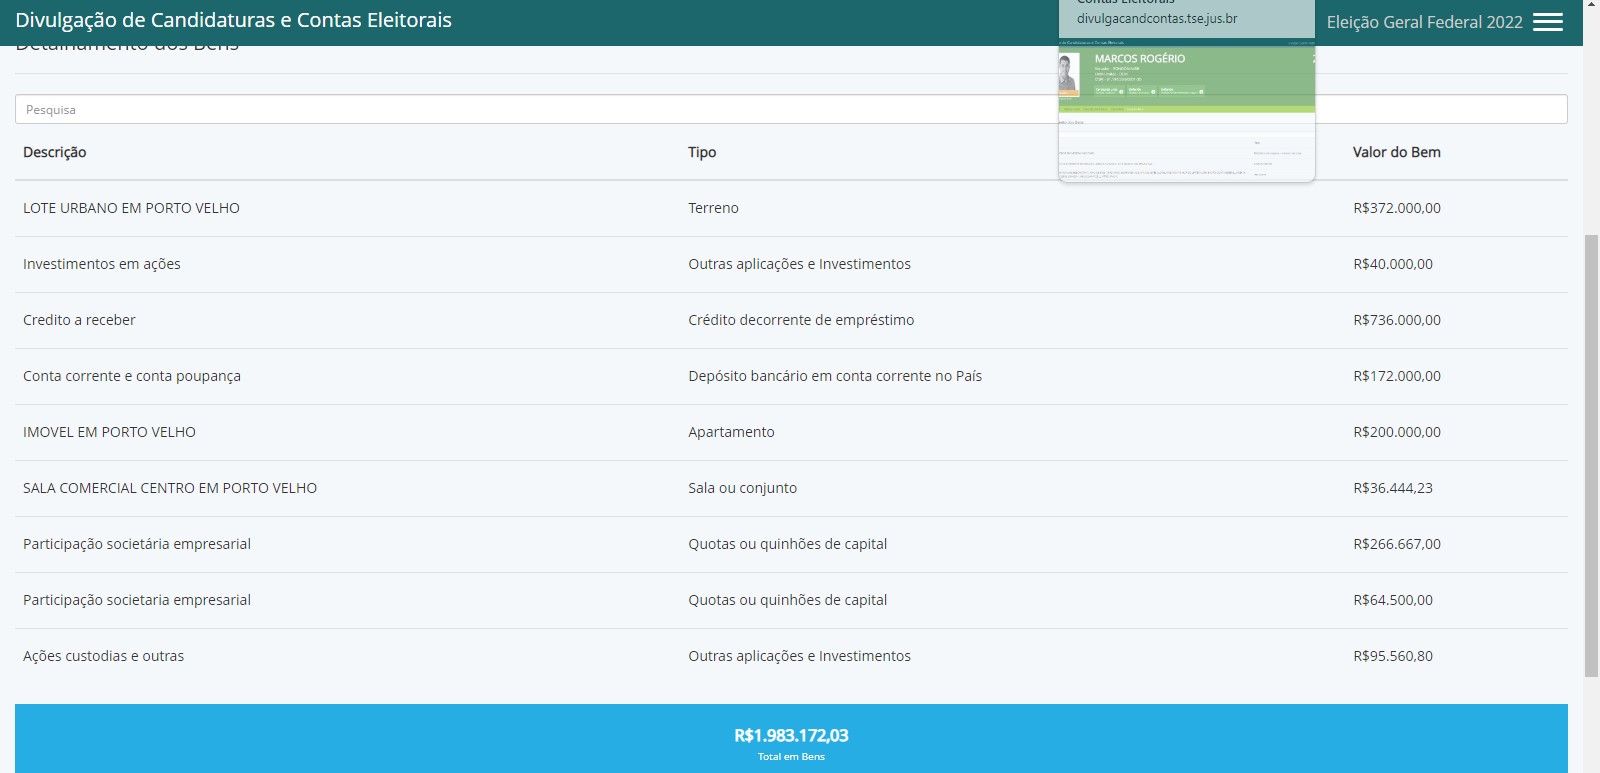Click the Divulgação de Candidaturas e Contas Eleitorais title
The image size is (1600, 773).
click(x=233, y=20)
